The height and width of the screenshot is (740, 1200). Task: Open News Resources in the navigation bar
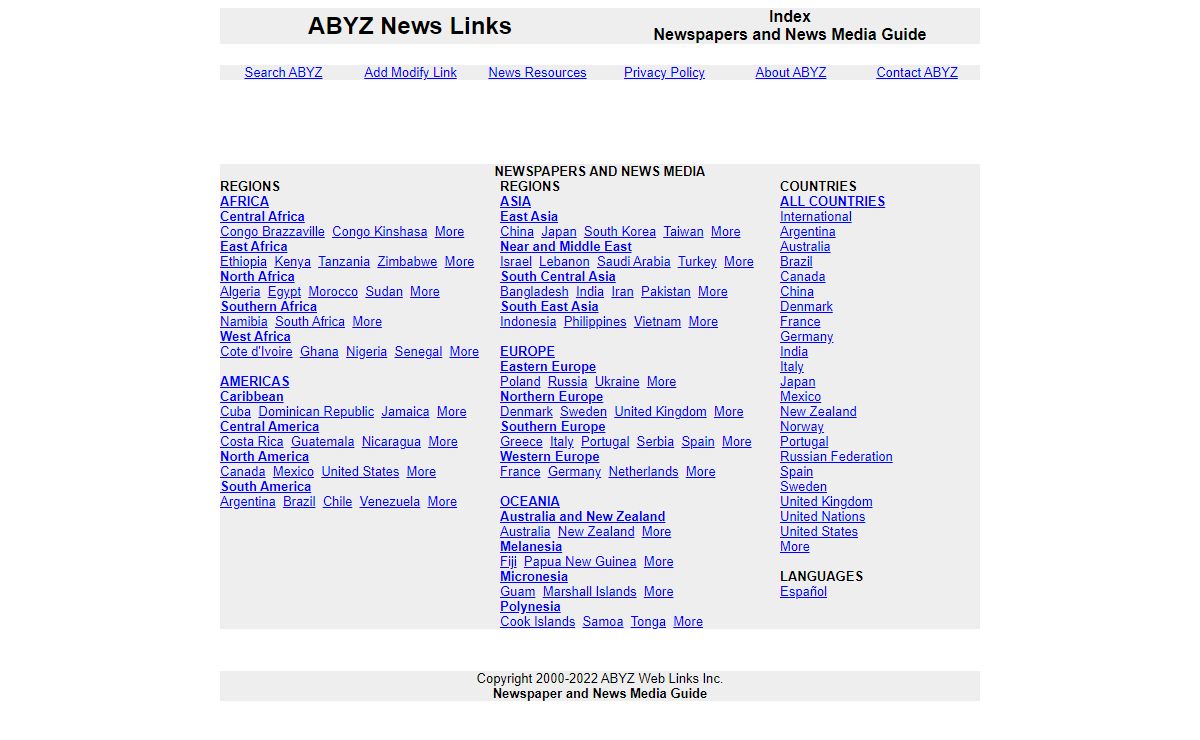(537, 72)
